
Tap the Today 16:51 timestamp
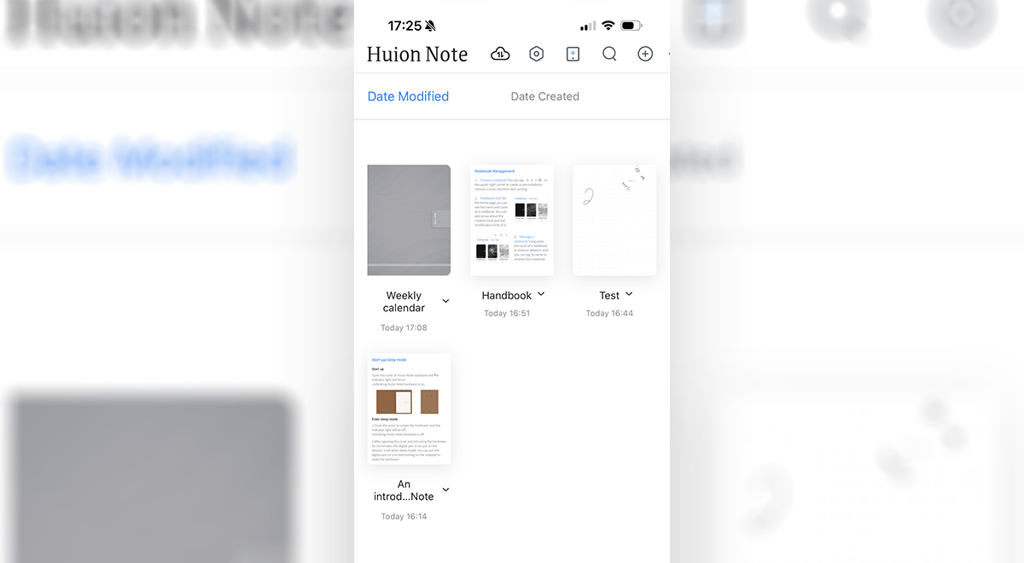[x=507, y=314]
